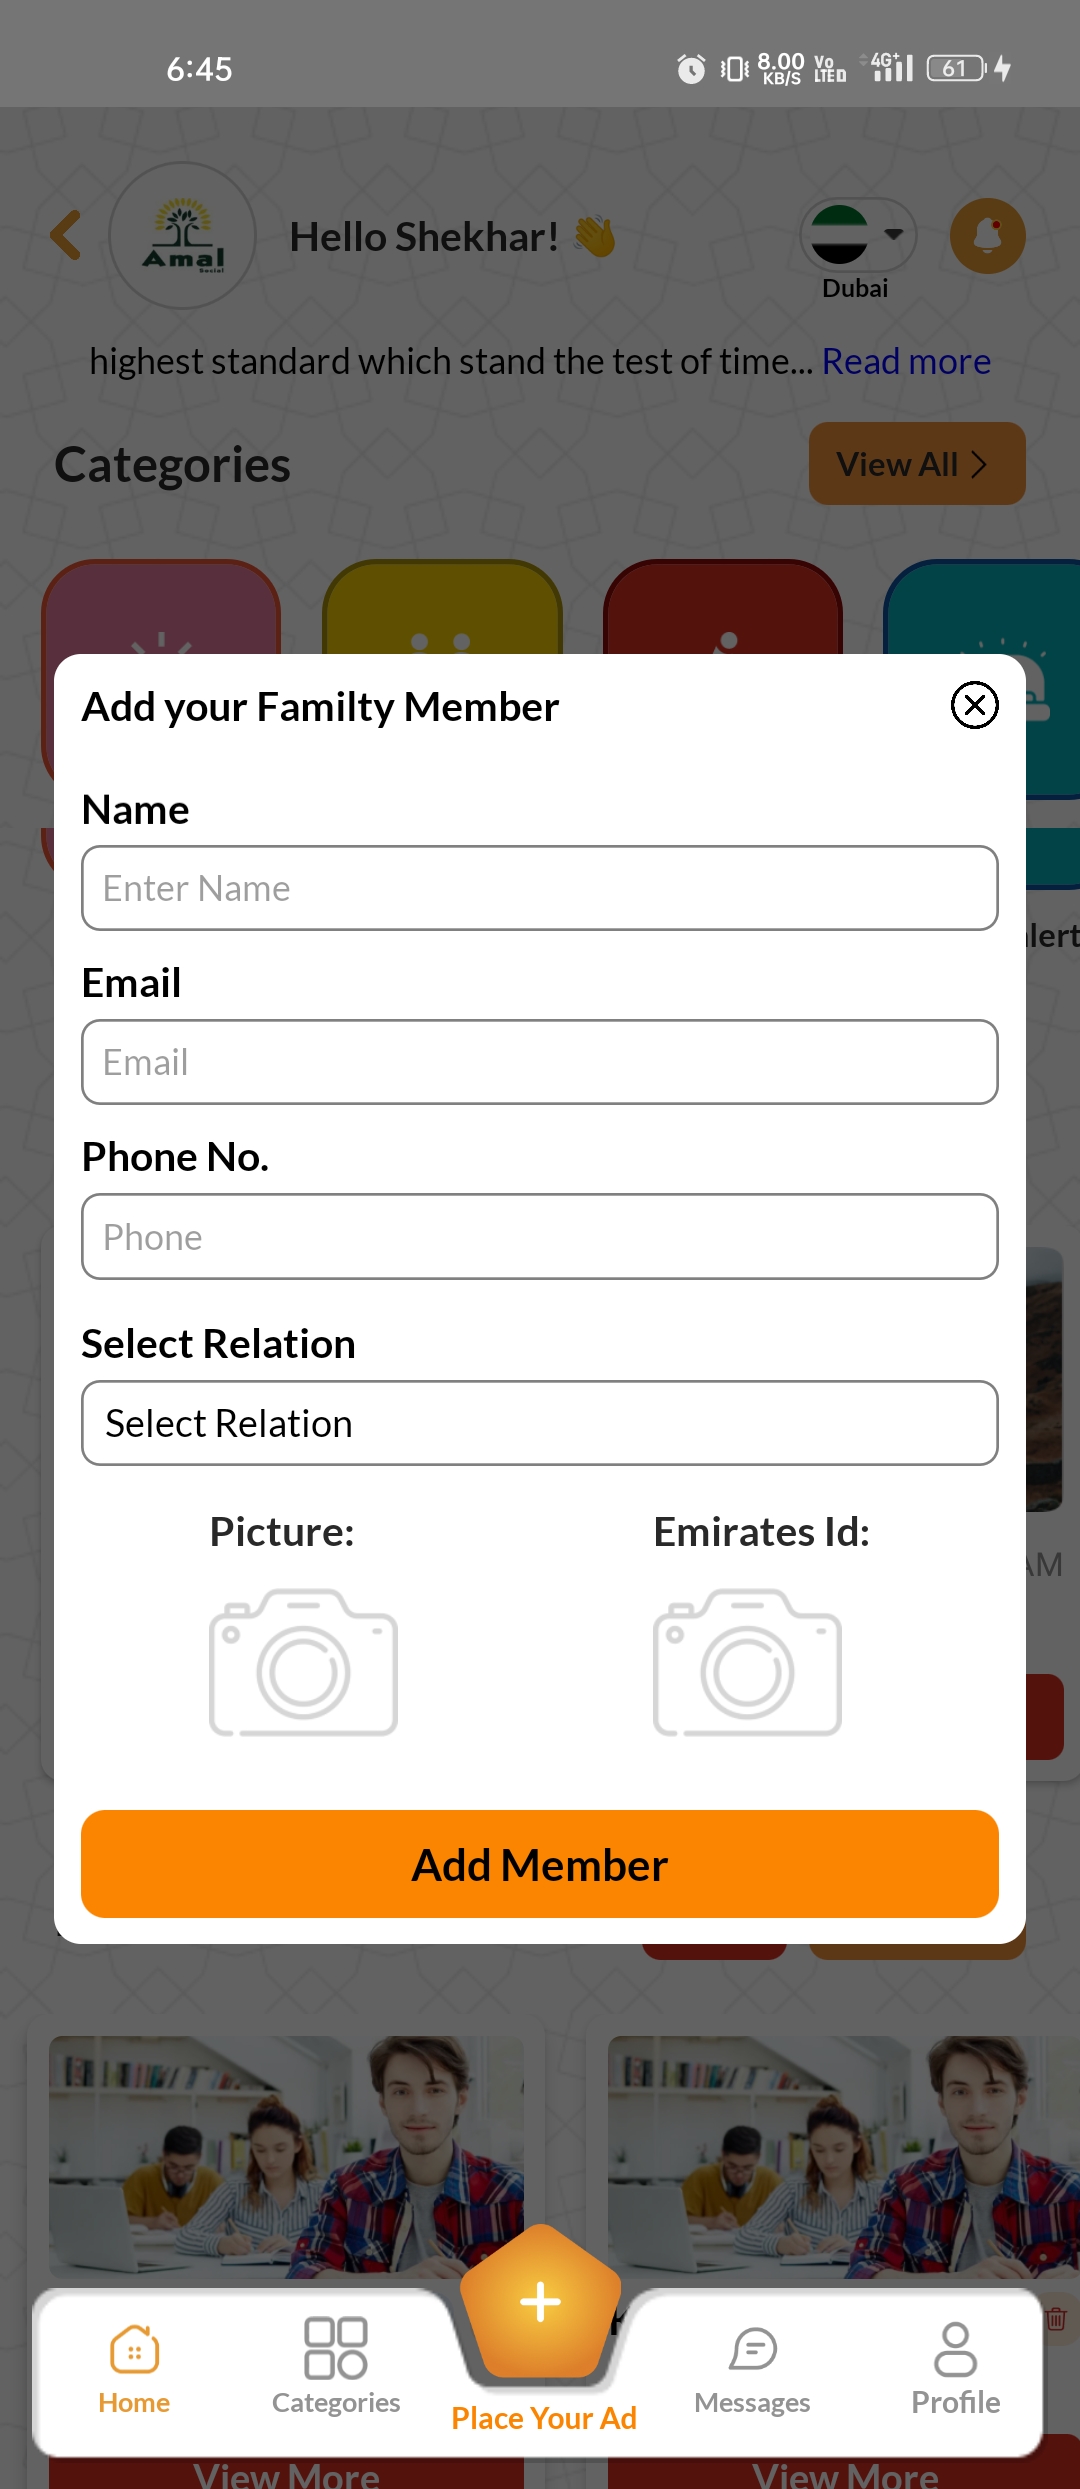The width and height of the screenshot is (1080, 2489).
Task: Tap the Amal logo
Action: 182,236
